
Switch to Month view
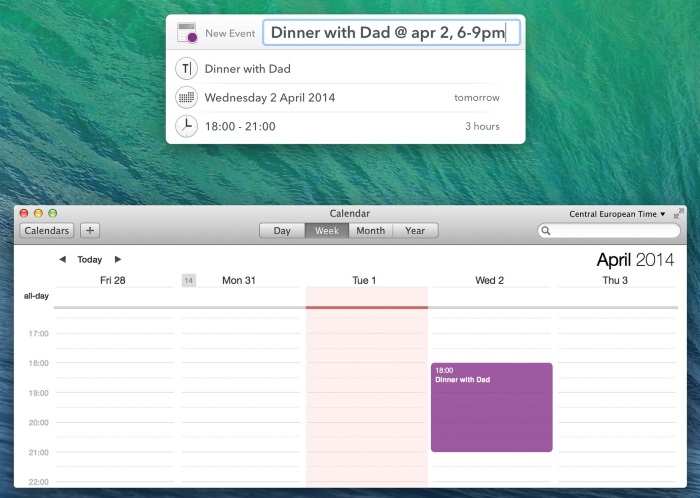(370, 230)
